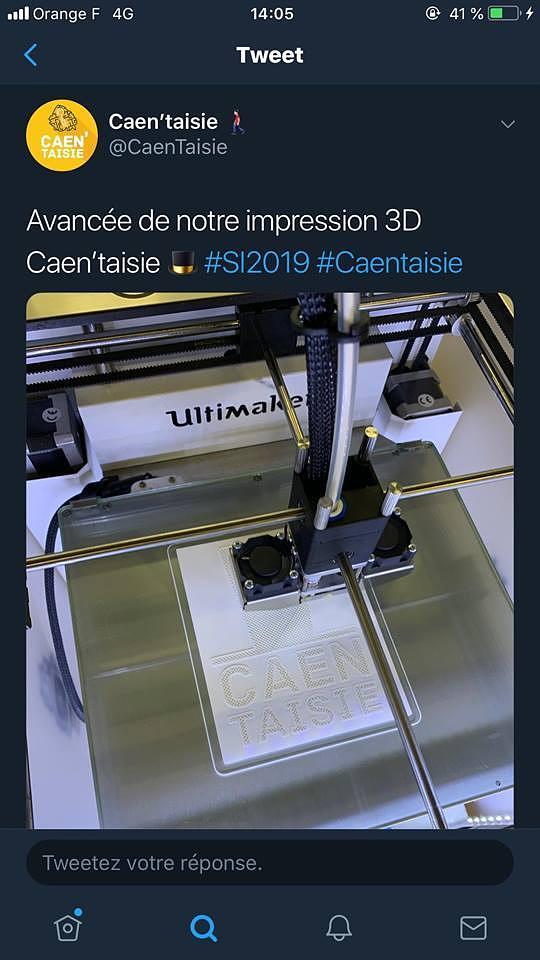Open the Notifications bell icon

[x=339, y=928]
